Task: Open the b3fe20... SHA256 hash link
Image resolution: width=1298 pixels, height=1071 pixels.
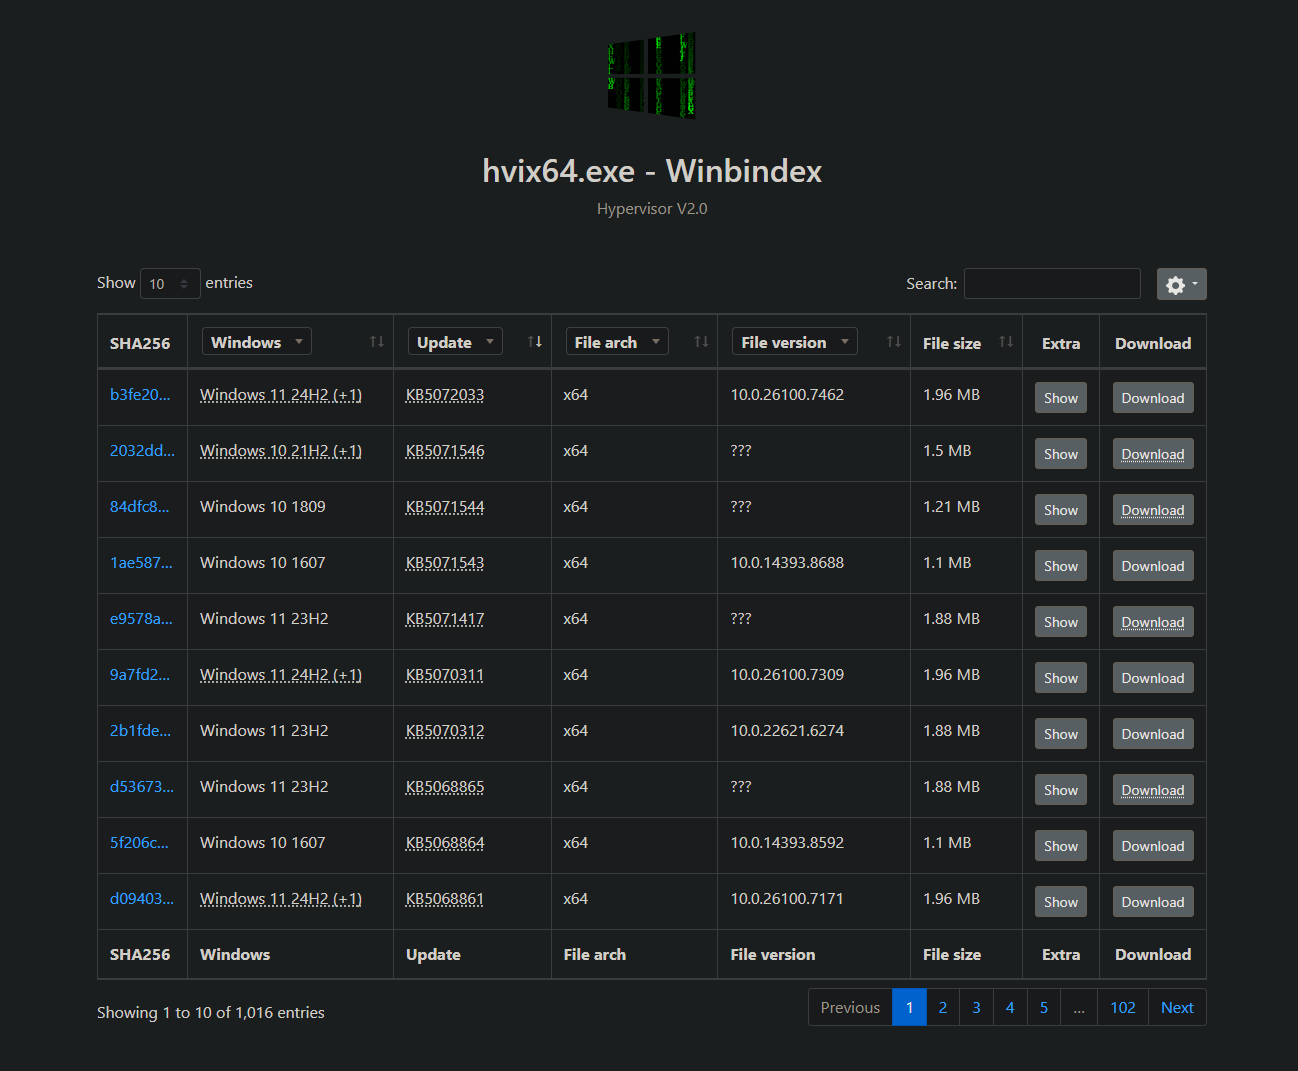Action: point(140,395)
